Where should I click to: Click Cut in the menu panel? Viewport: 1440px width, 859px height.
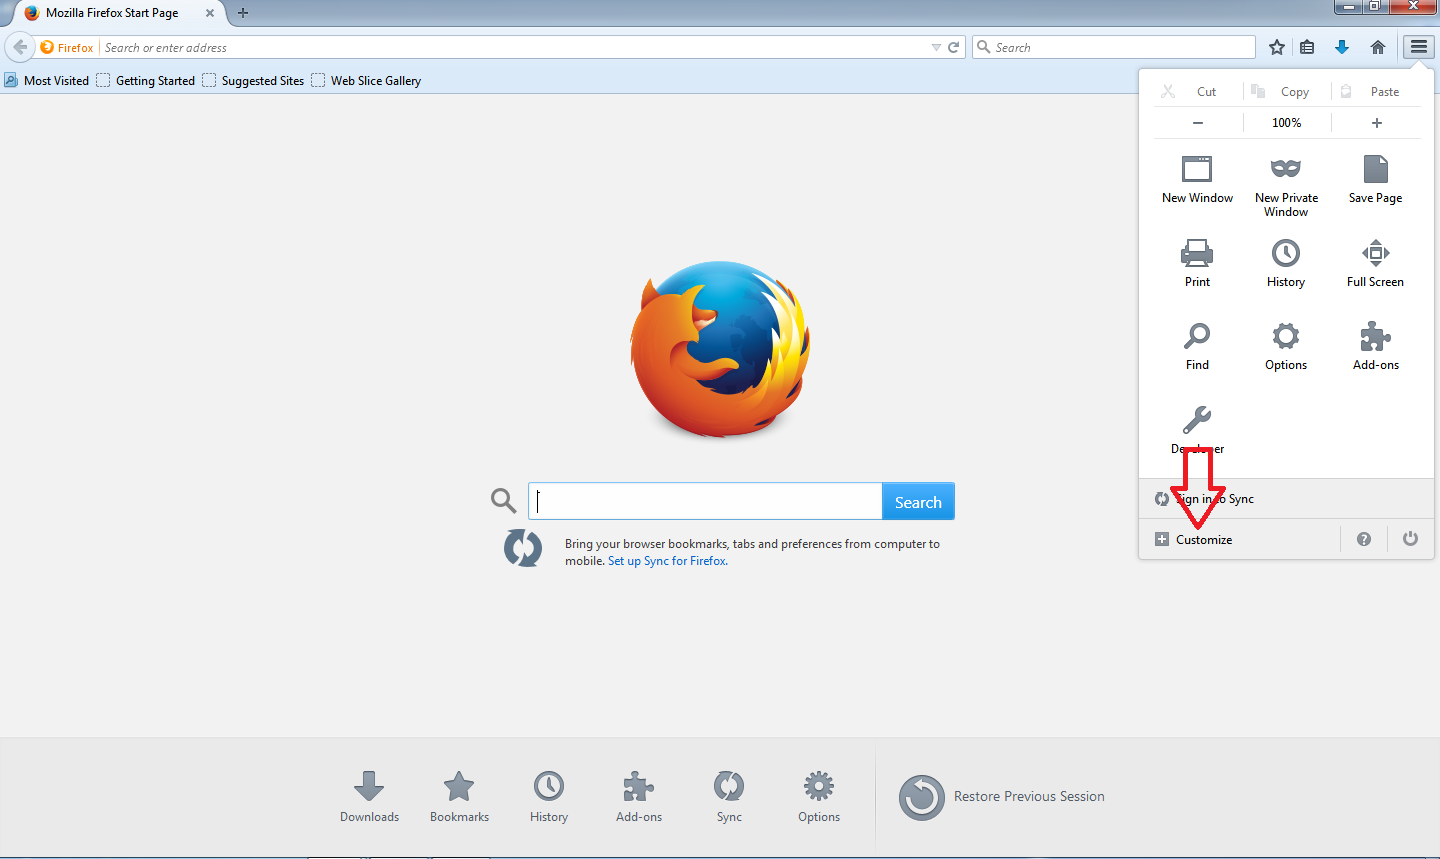click(x=1189, y=91)
